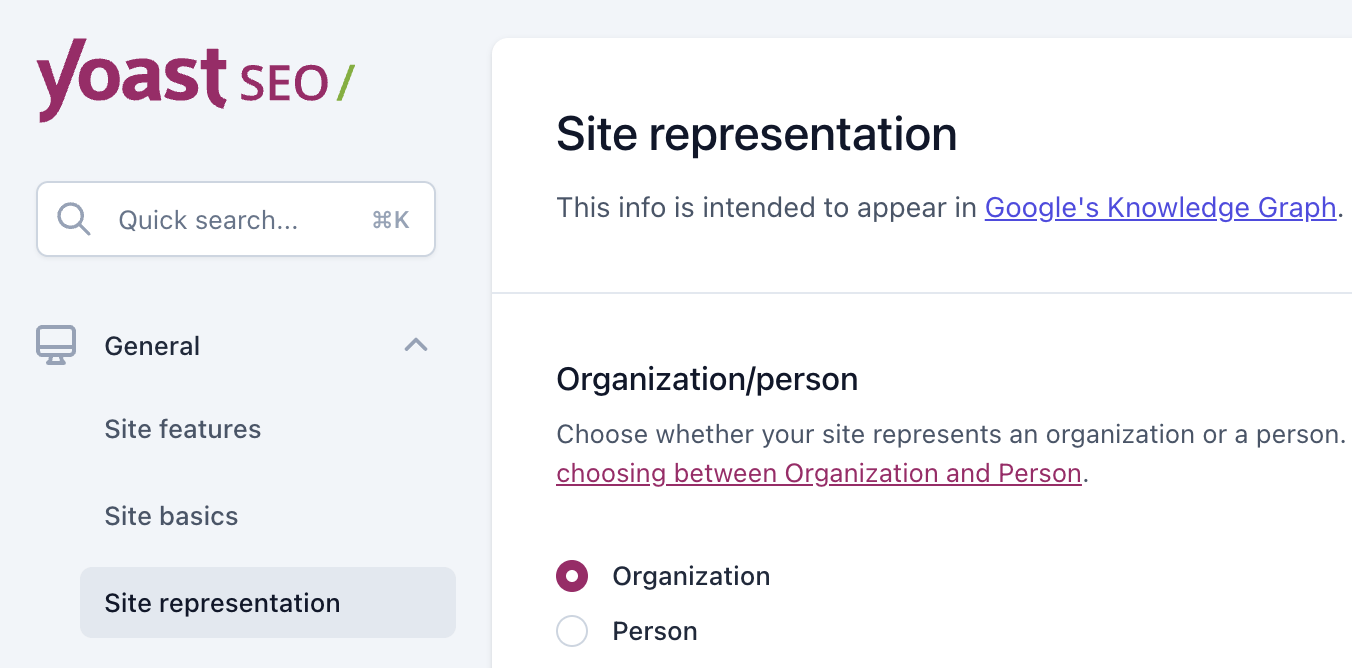Screen dimensions: 1352x668
Task: Open the Site features settings page
Action: (x=182, y=429)
